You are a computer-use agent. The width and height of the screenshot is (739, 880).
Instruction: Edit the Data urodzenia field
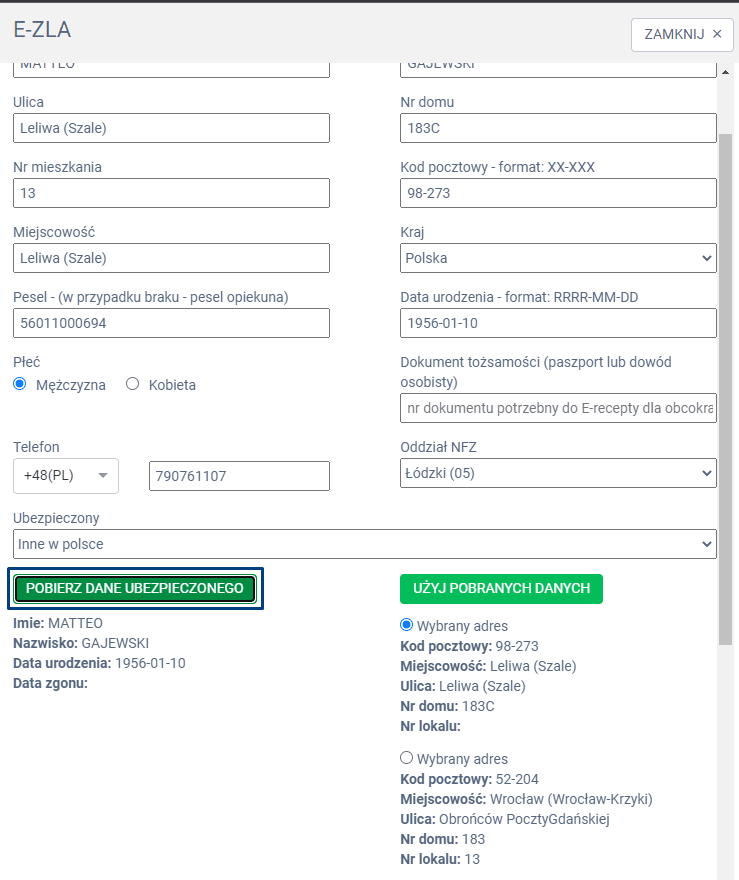click(x=558, y=323)
